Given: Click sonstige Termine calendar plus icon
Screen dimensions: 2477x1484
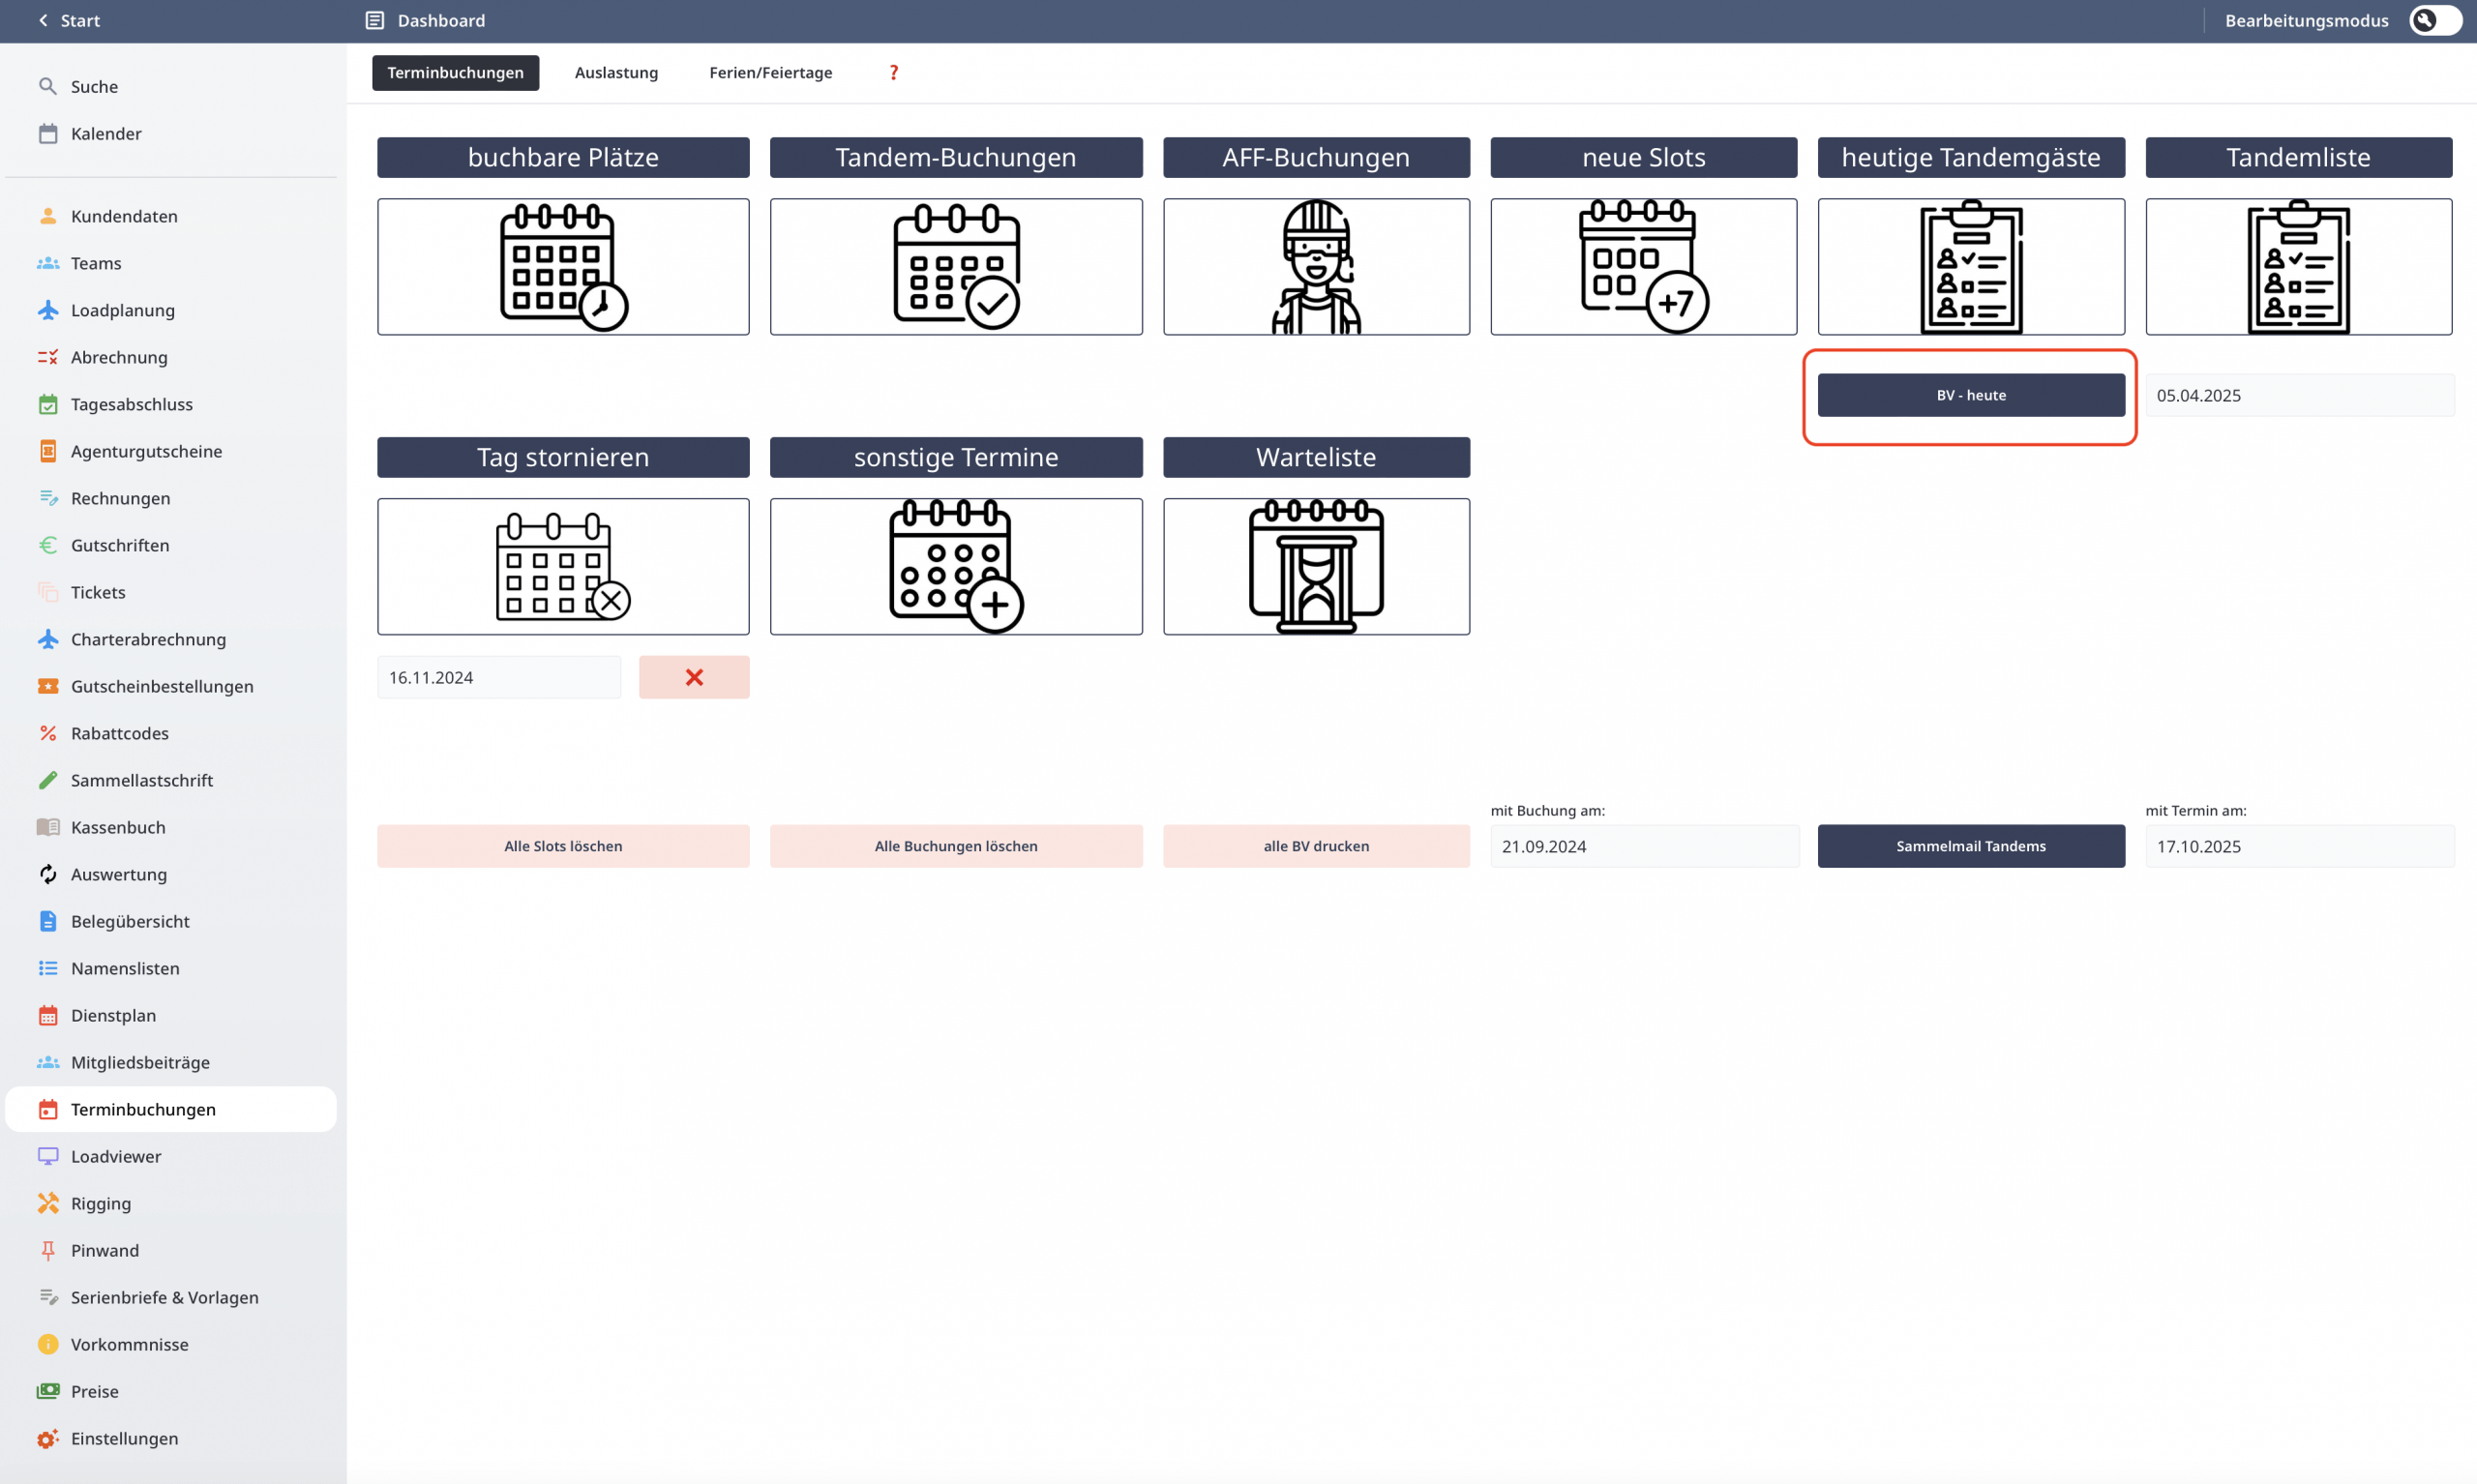Looking at the screenshot, I should (955, 566).
